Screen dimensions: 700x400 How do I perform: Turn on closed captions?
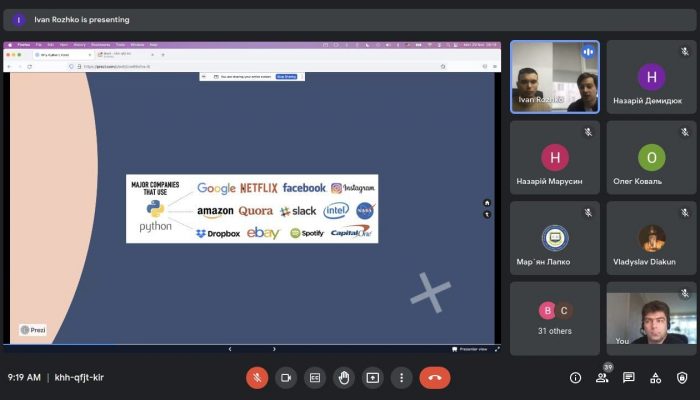coord(315,377)
